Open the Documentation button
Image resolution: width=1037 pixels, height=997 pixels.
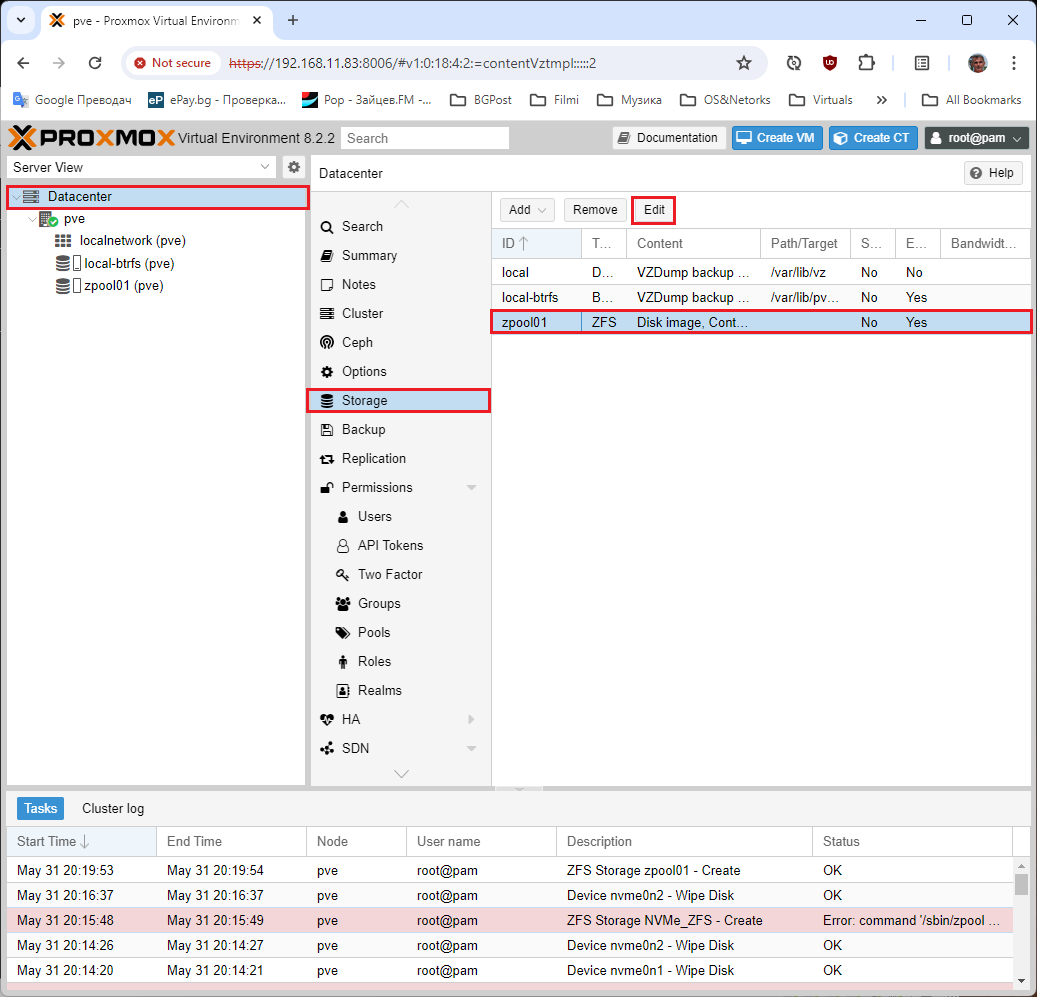point(669,138)
